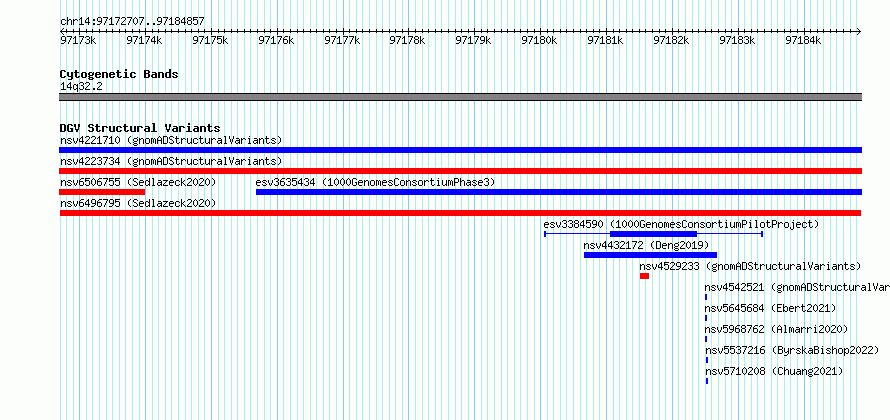This screenshot has height=420, width=890.
Task: Click the Cytogenetic Bands track title
Action: click(119, 74)
